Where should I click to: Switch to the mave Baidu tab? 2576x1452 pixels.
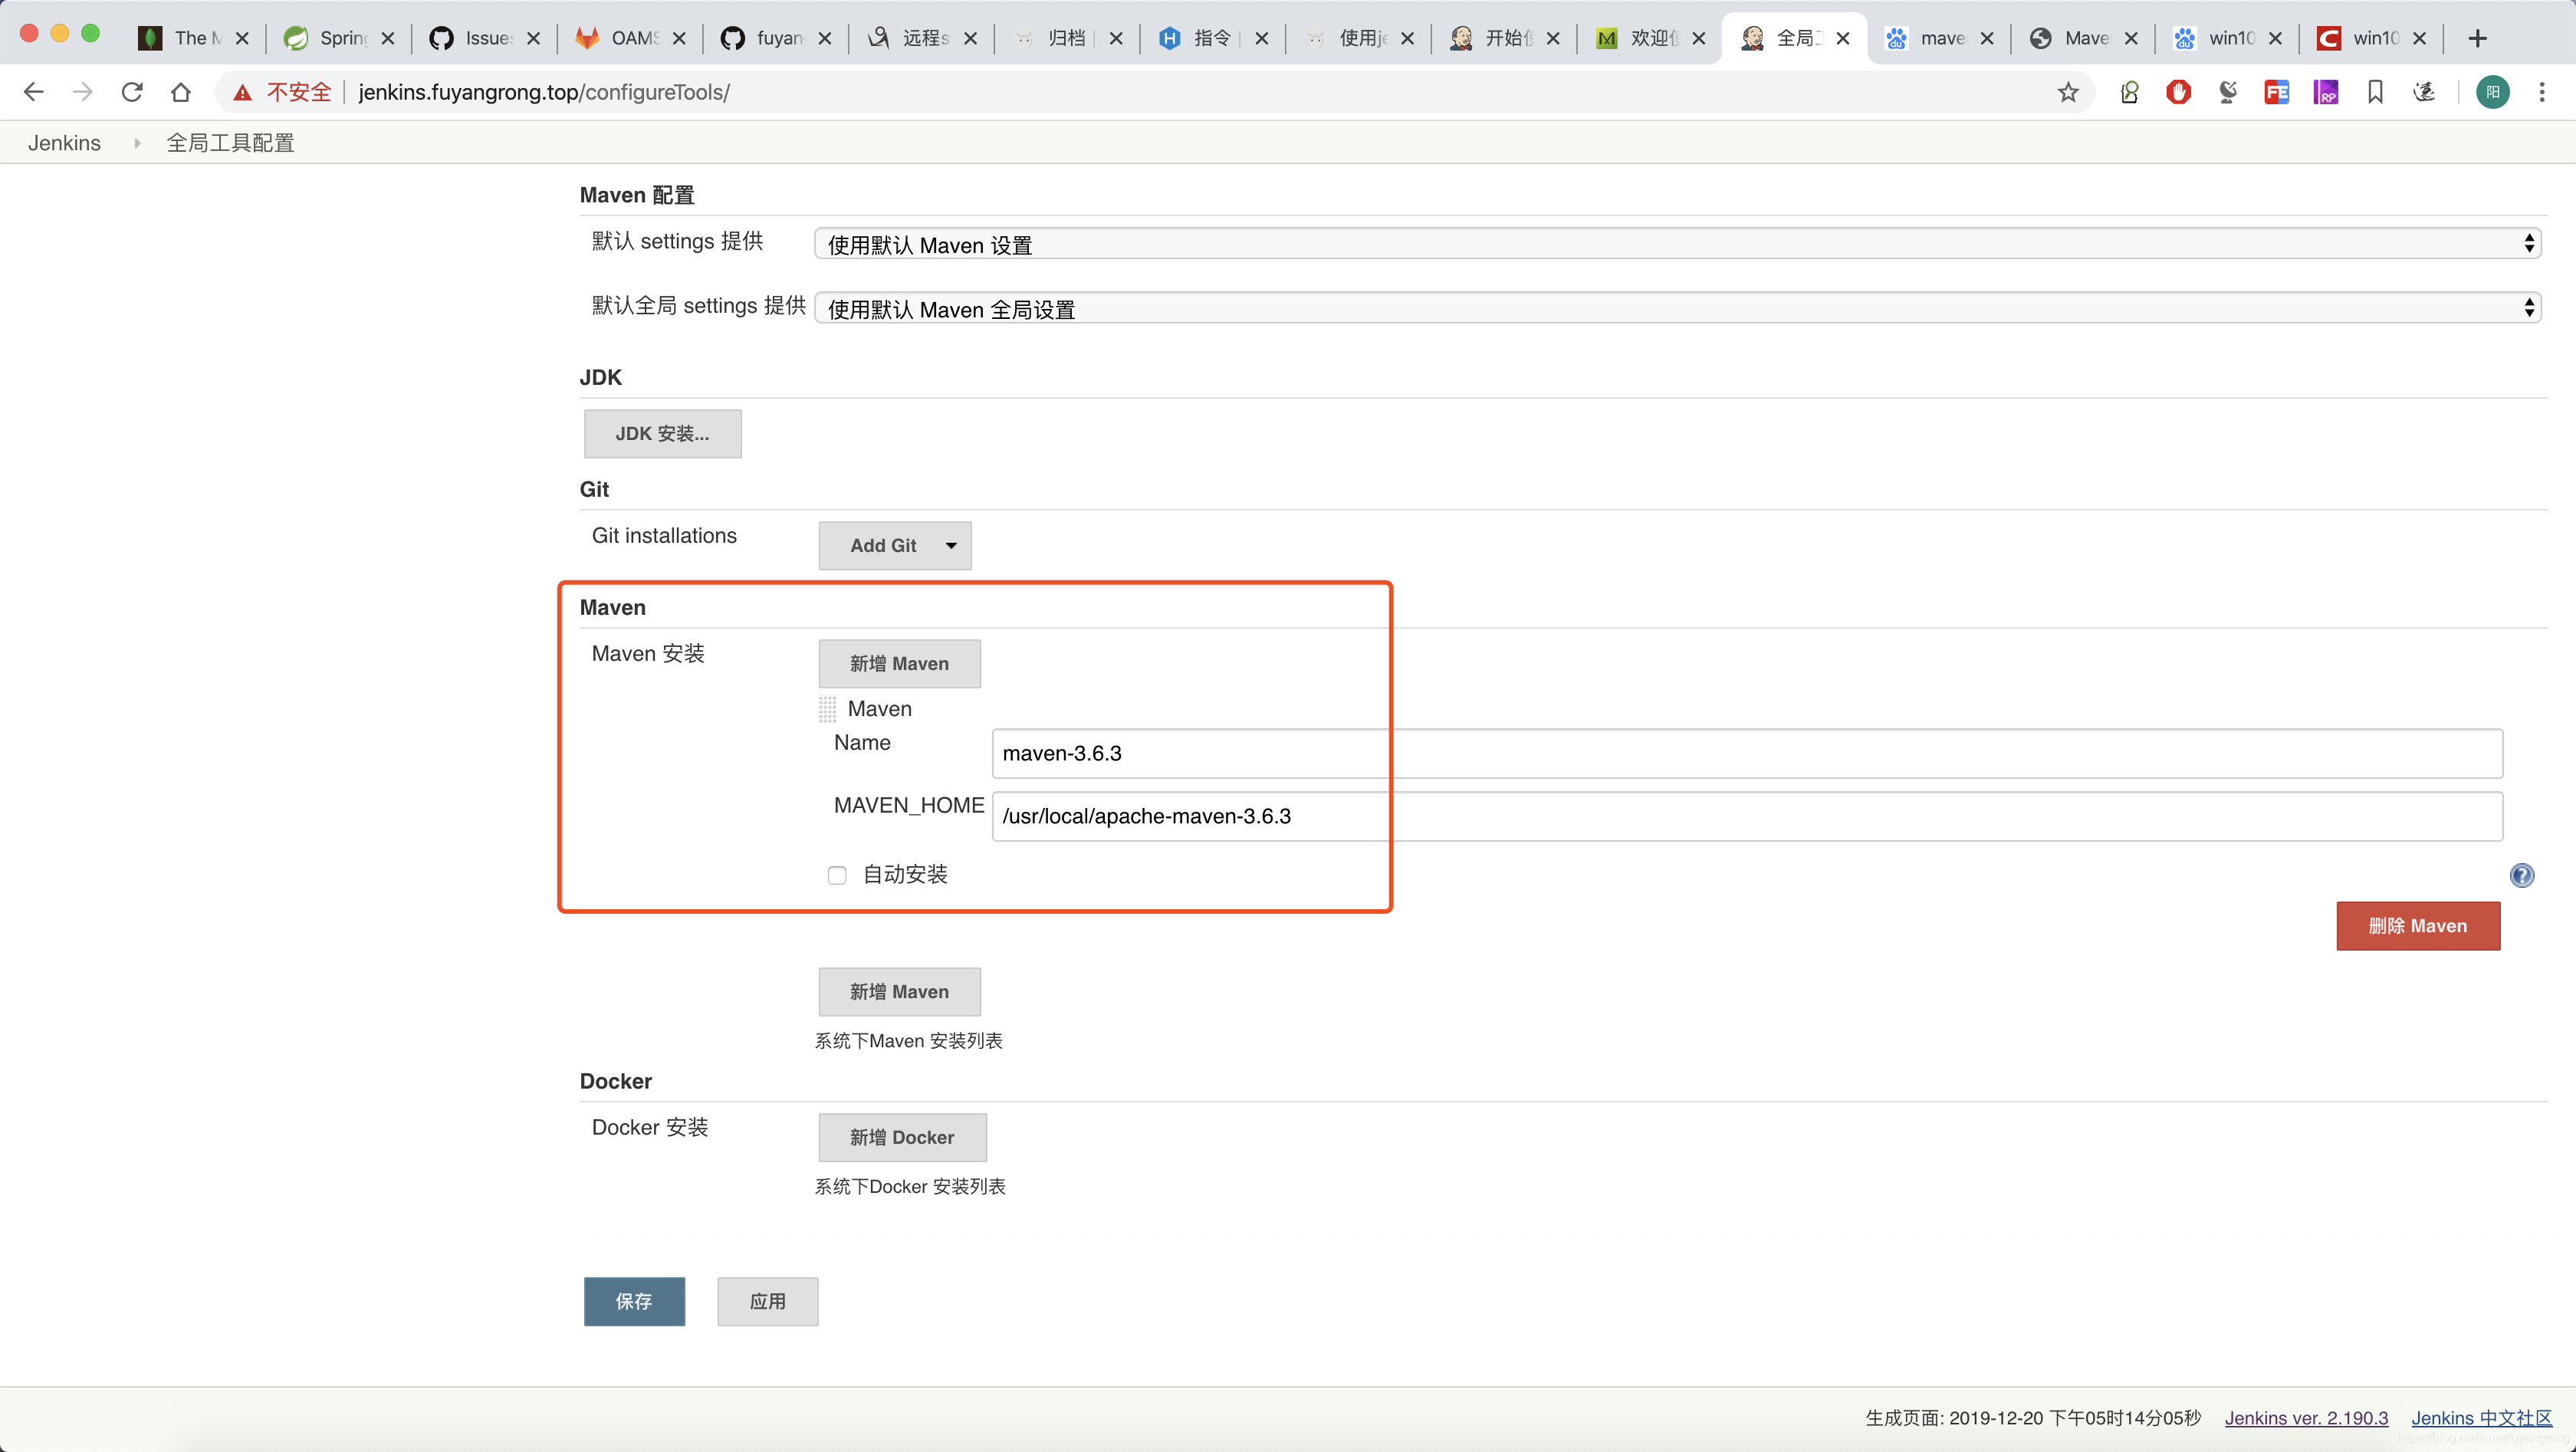coord(1939,38)
